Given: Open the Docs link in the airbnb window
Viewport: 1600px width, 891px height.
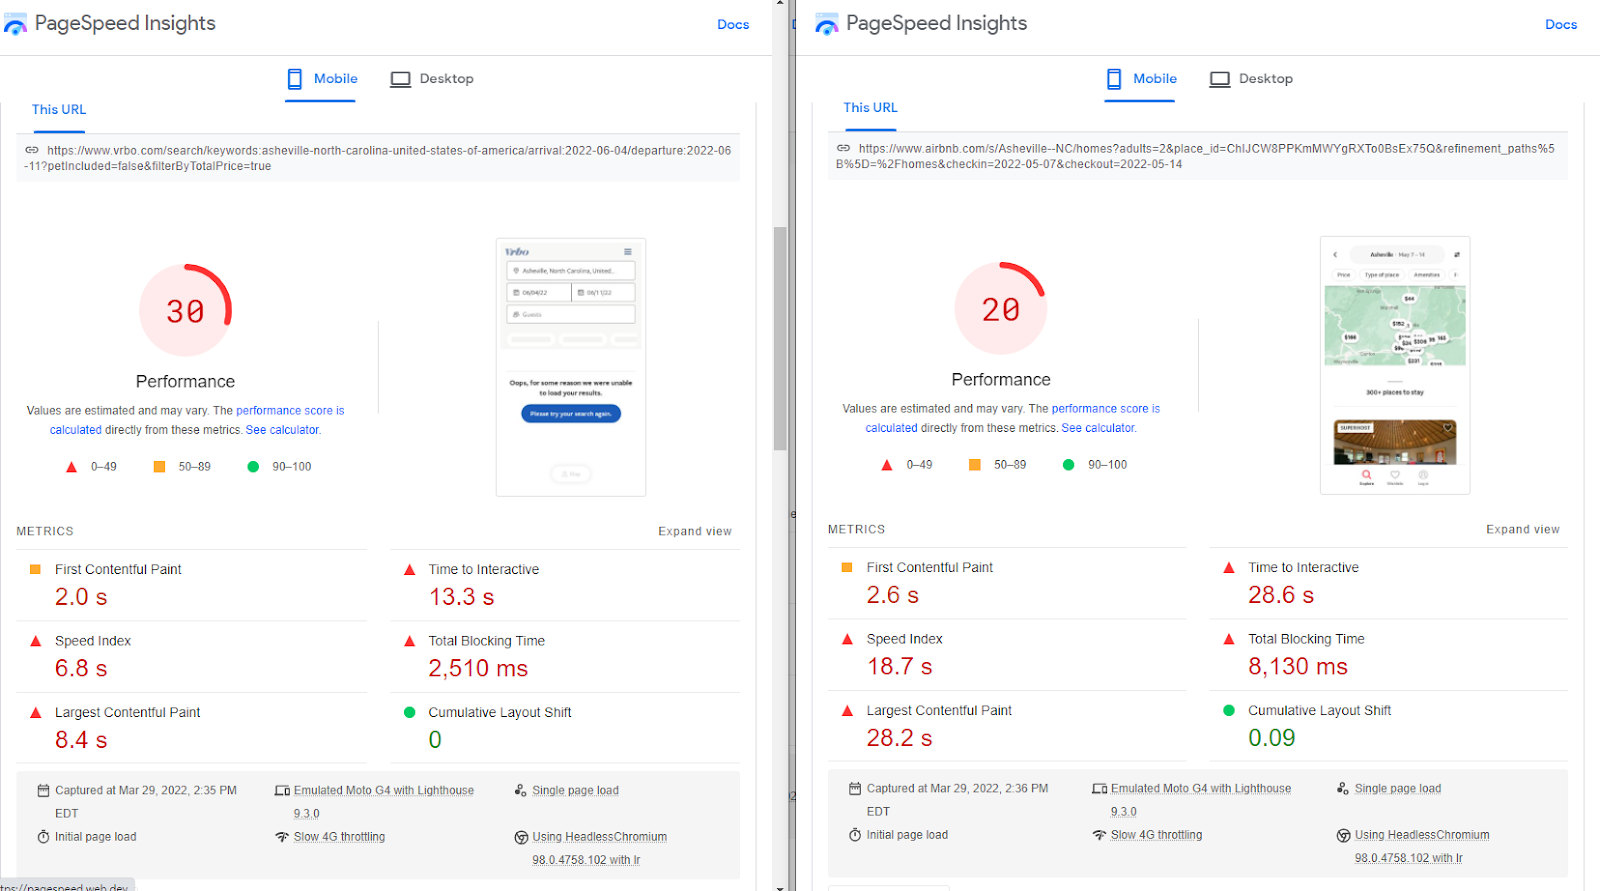Looking at the screenshot, I should (x=1561, y=25).
